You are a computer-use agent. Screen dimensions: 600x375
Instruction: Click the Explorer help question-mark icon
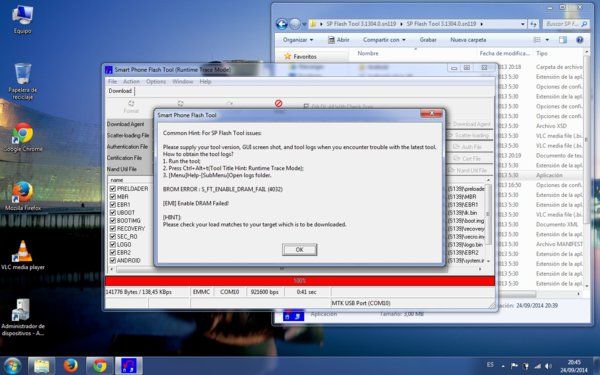pos(580,40)
